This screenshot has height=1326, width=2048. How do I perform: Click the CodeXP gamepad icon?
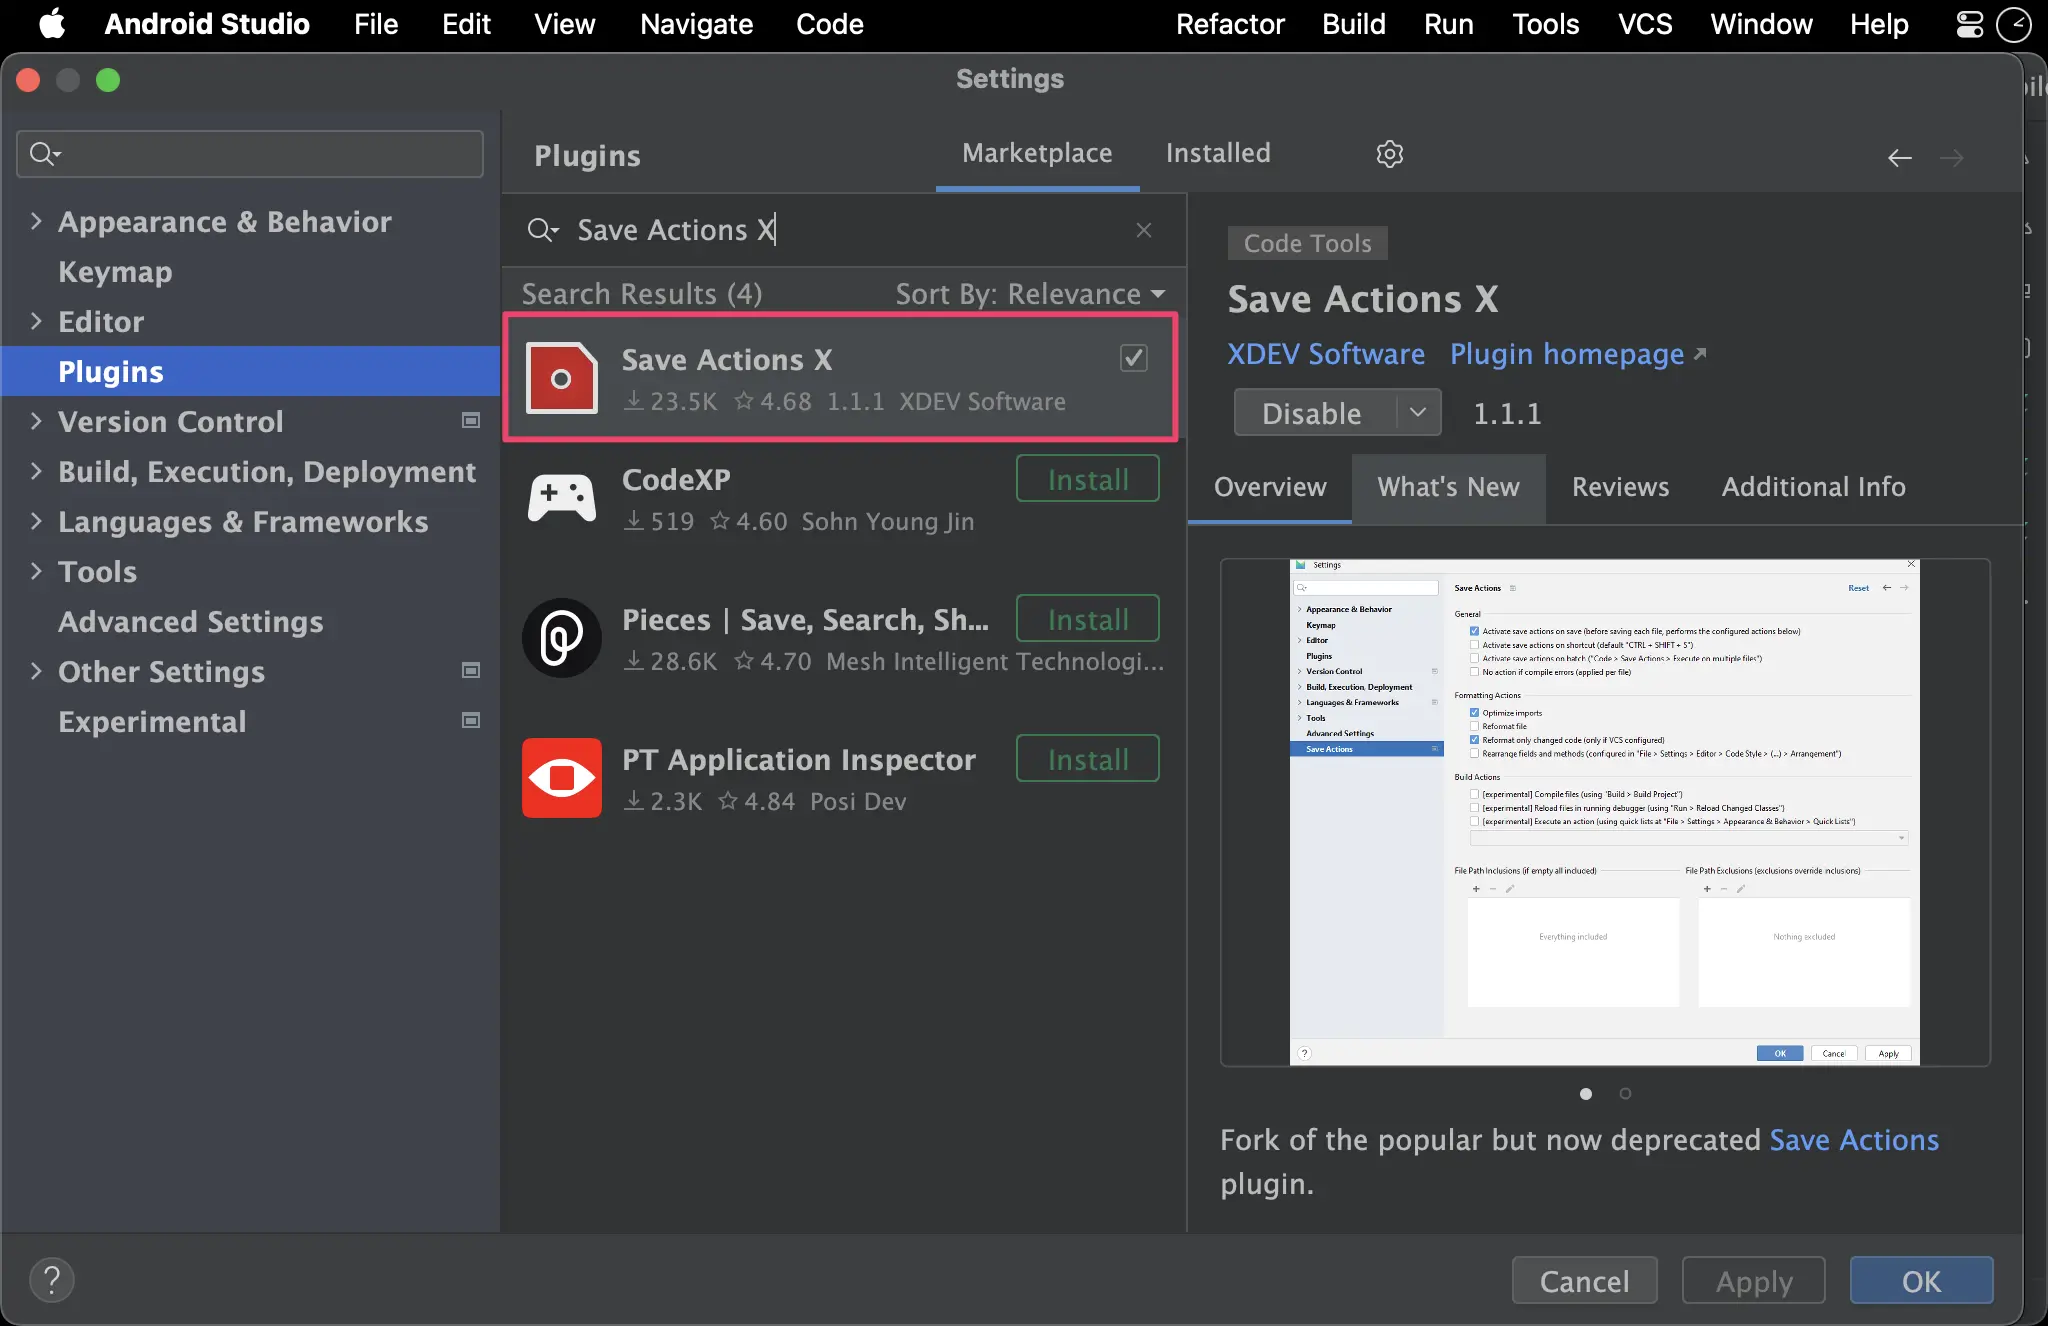562,498
